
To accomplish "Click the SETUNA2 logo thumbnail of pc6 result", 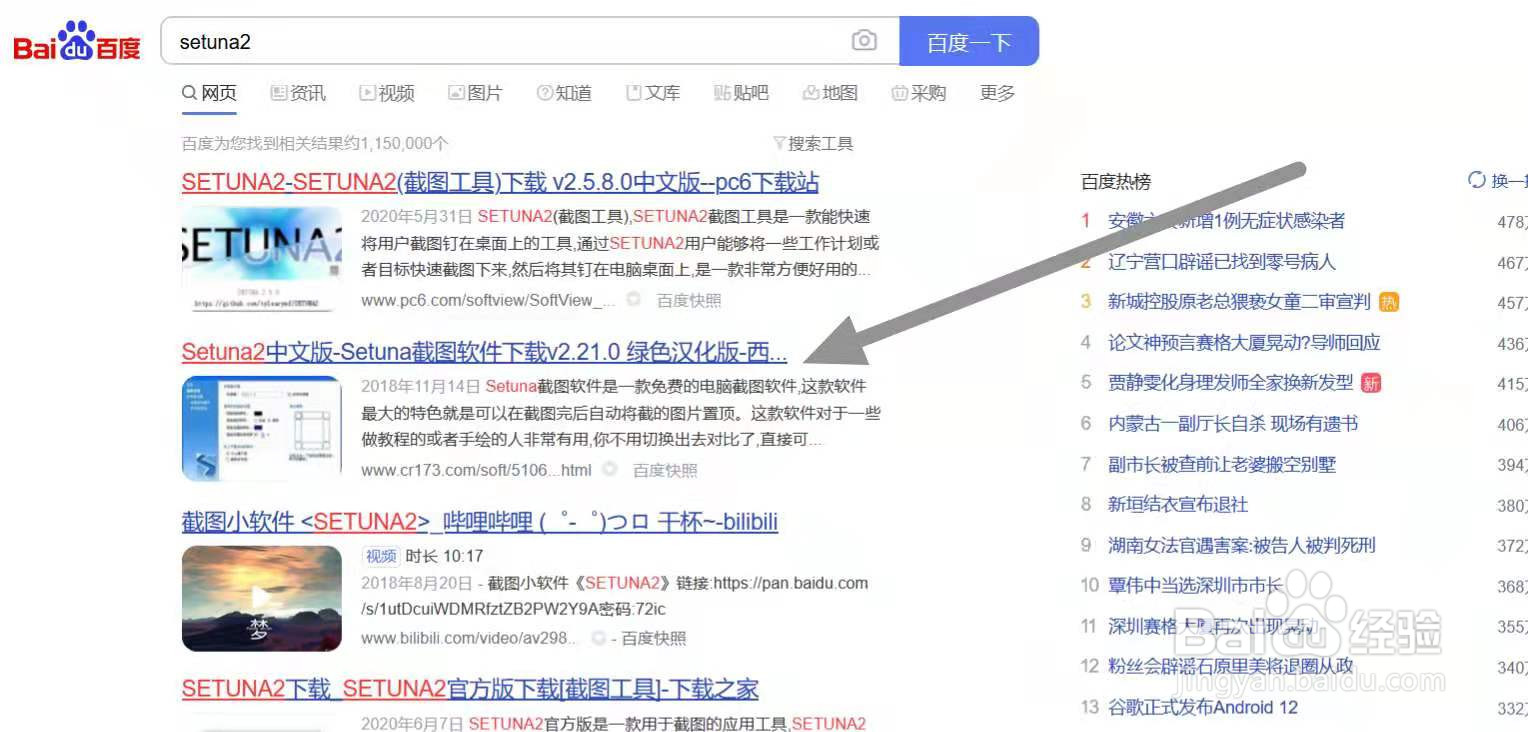I will 262,259.
